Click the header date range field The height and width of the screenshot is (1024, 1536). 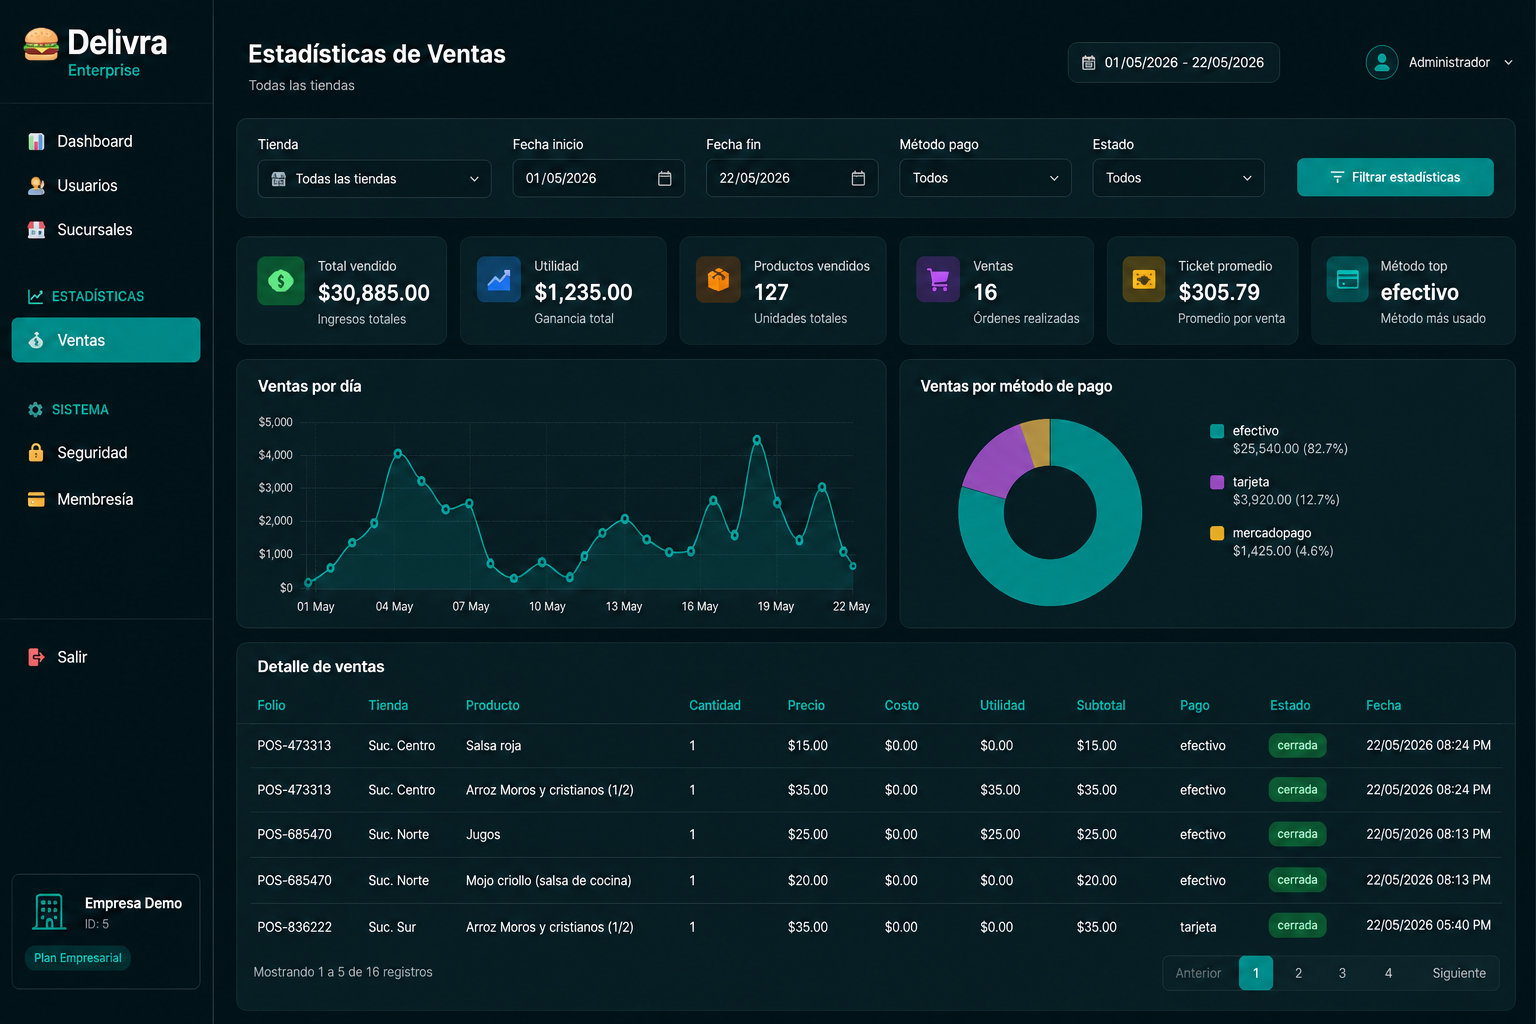pos(1173,62)
